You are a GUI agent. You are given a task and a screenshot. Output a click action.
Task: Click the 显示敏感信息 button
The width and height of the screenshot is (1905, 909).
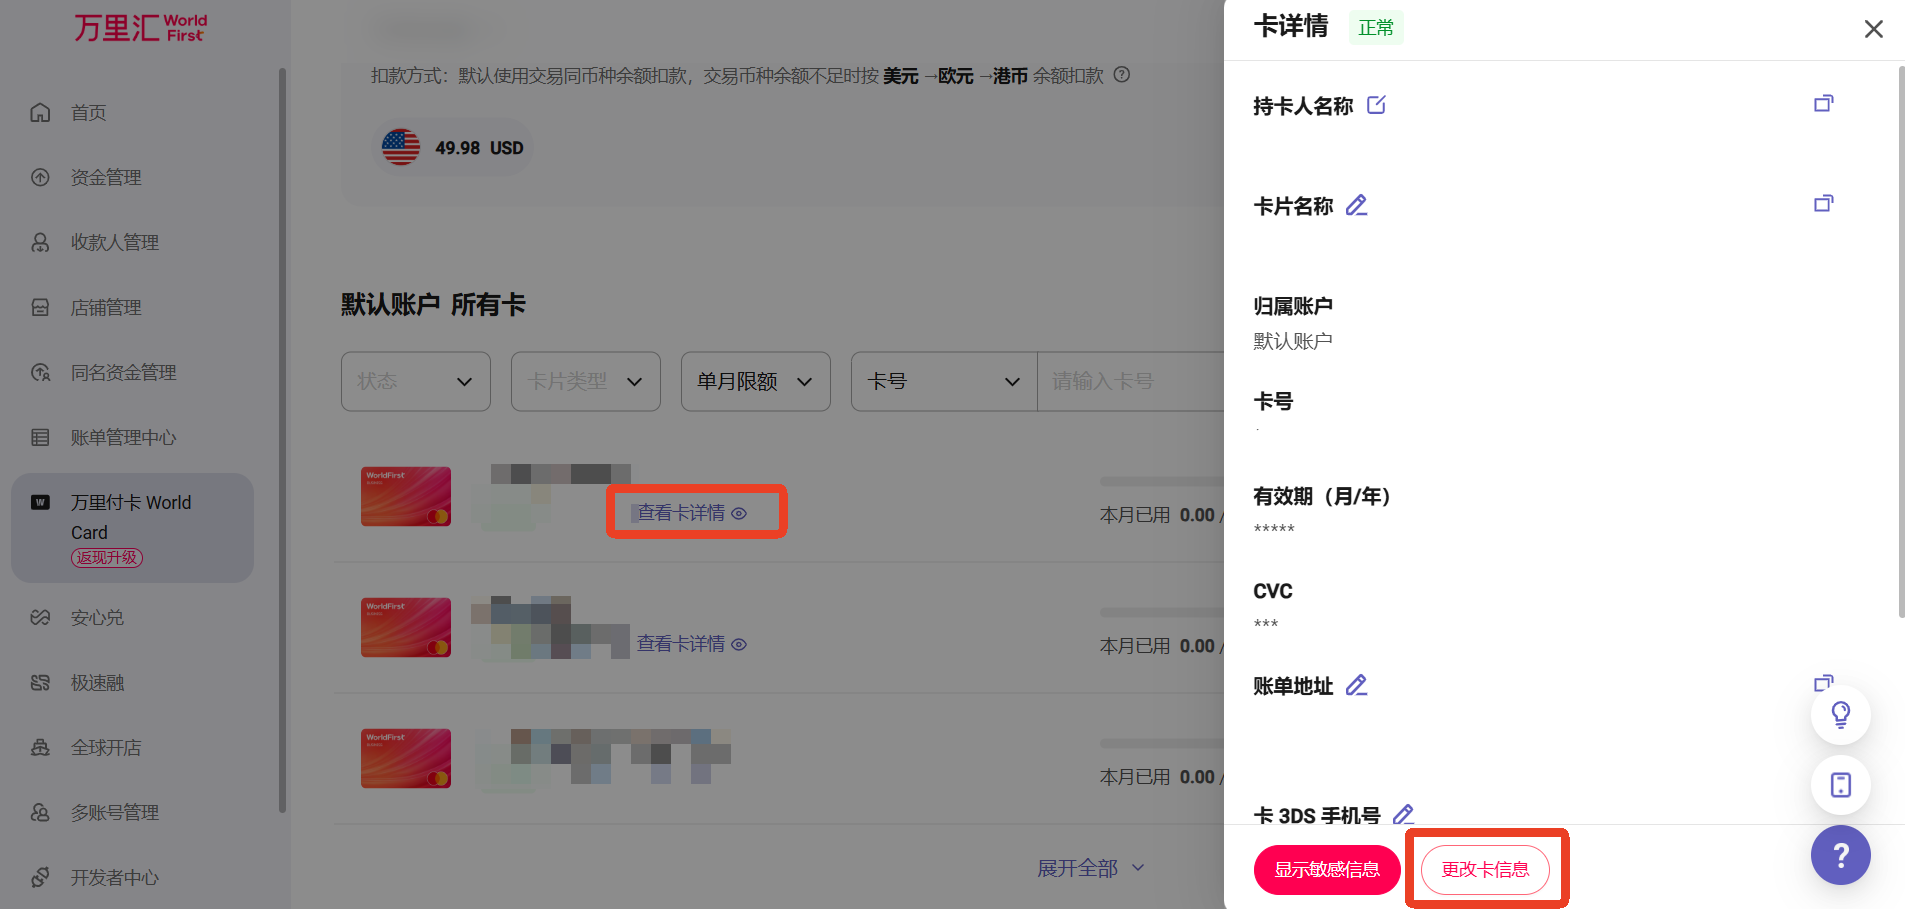pos(1327,869)
